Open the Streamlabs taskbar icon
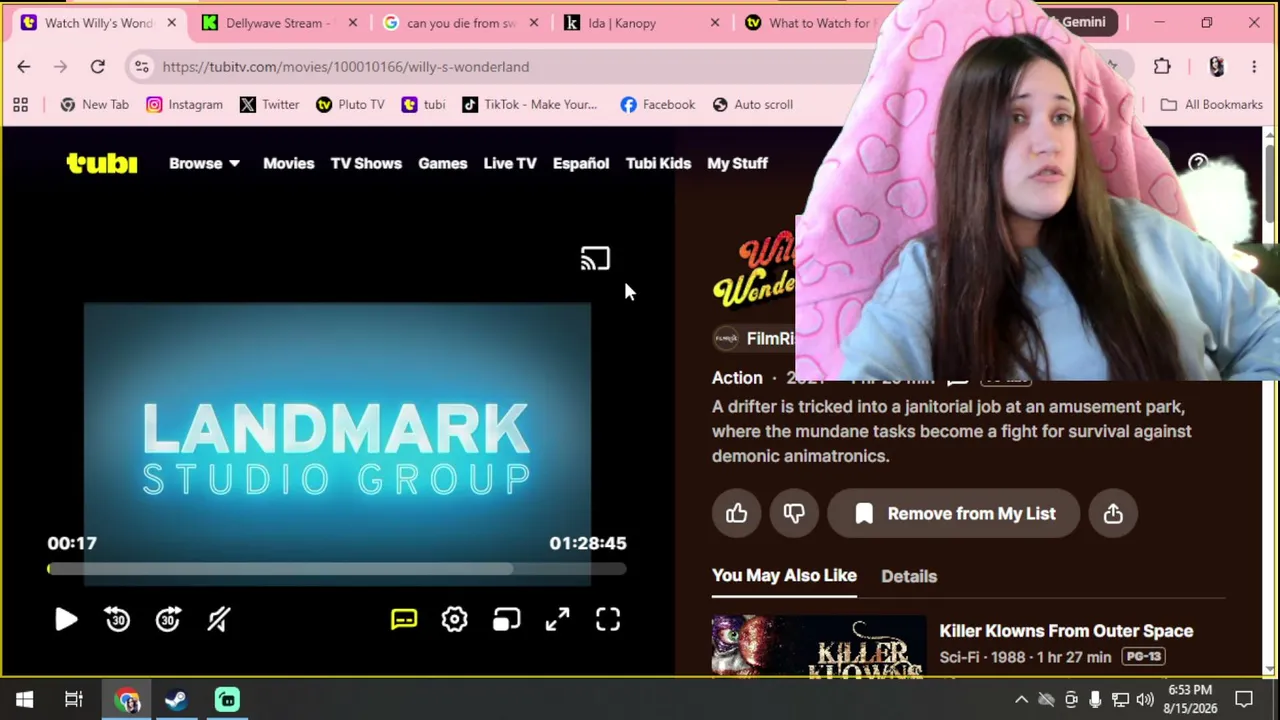 click(x=227, y=700)
